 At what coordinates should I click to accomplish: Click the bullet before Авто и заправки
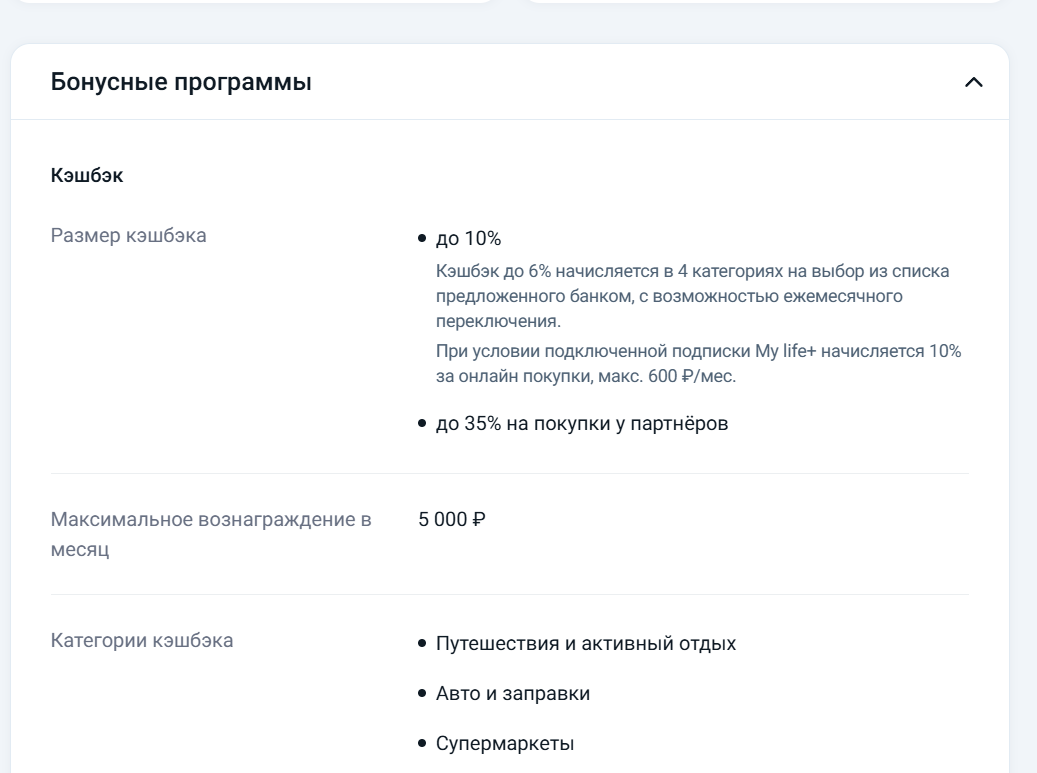tap(423, 693)
